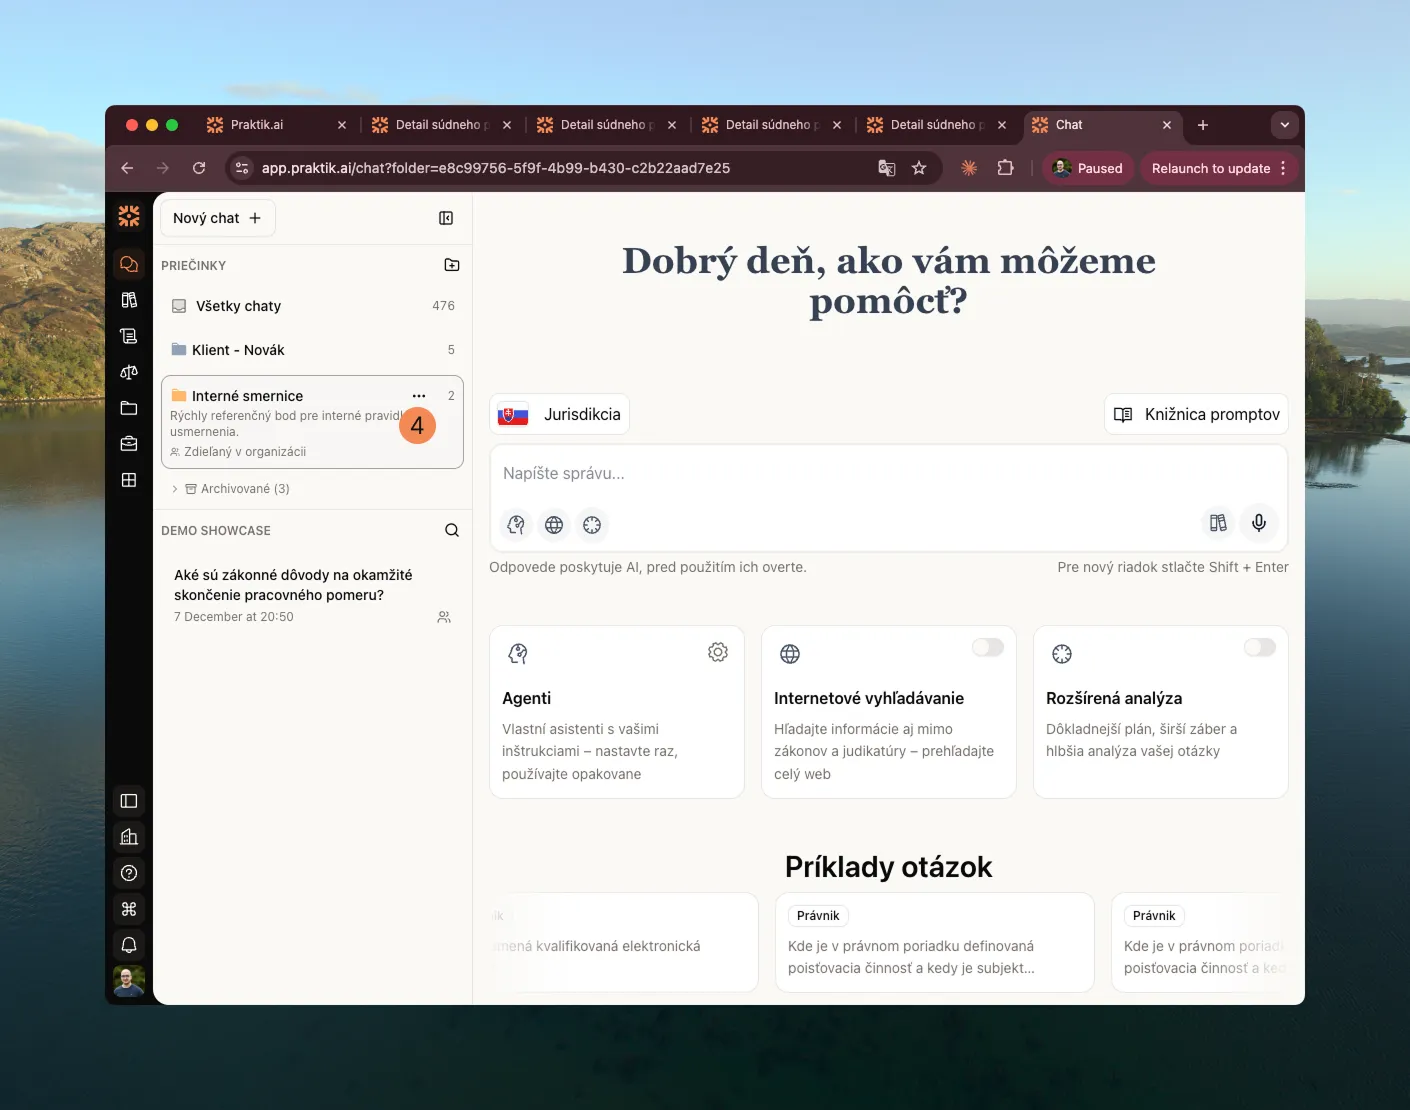
Task: Select the scales of justice legal icon in sidebar
Action: pyautogui.click(x=128, y=372)
